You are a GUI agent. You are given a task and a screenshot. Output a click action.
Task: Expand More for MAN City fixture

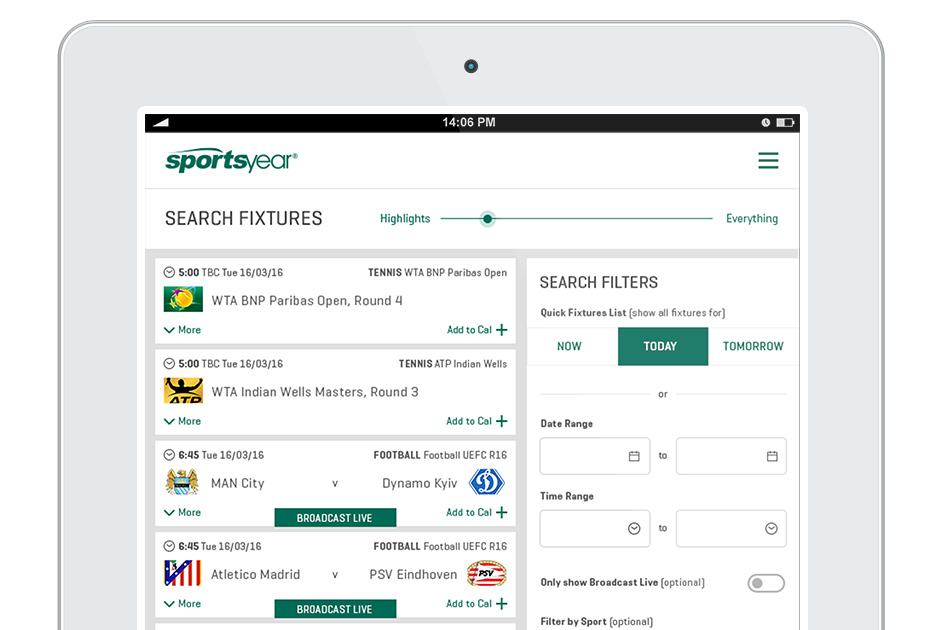(182, 513)
